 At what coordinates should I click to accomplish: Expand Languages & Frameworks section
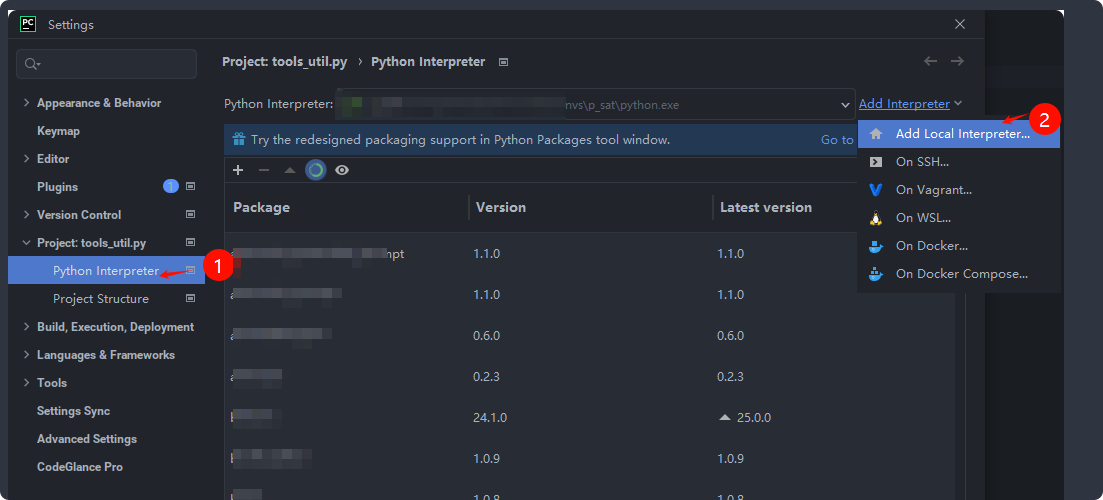tap(27, 355)
